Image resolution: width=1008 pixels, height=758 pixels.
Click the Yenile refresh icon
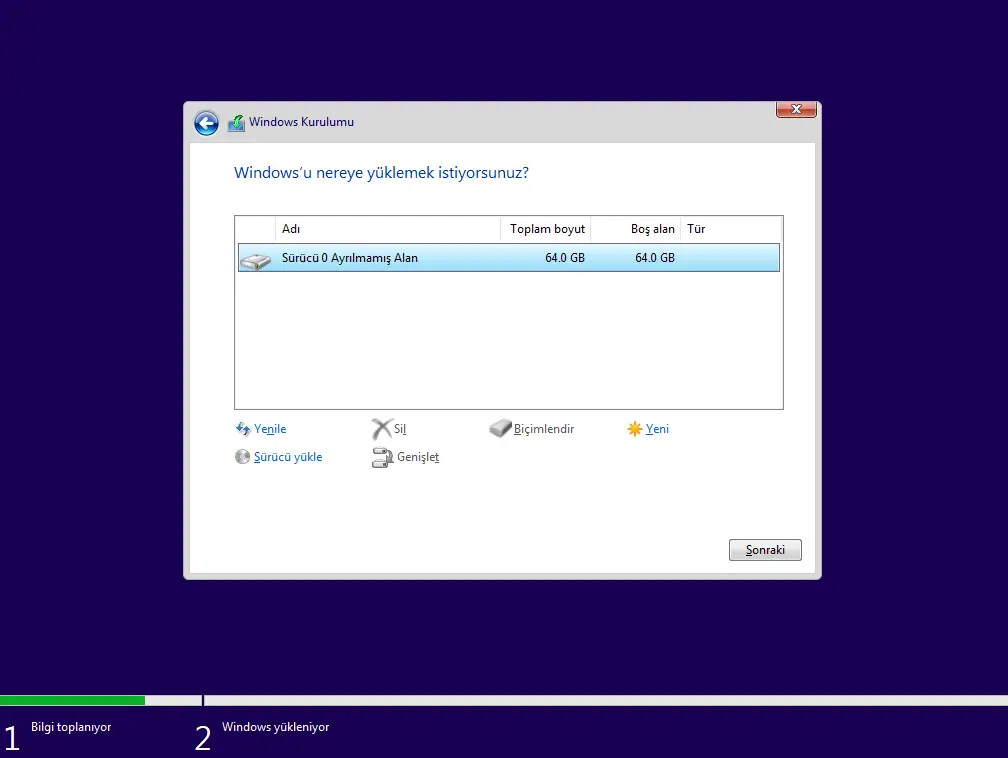point(243,429)
